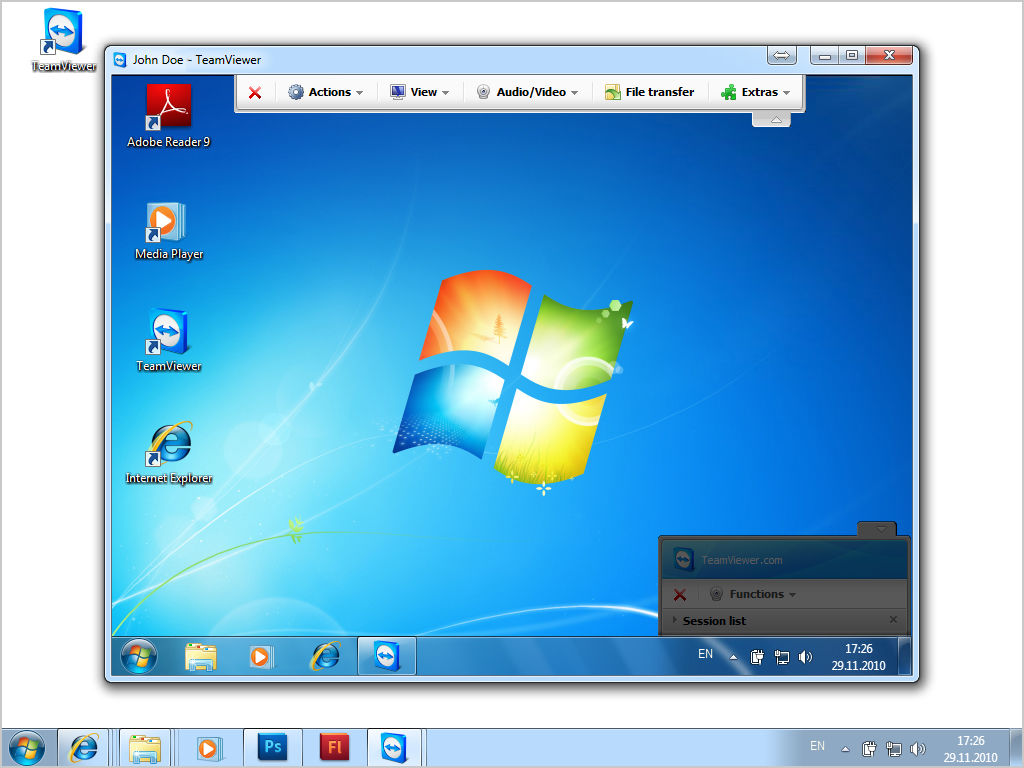Expand the Audio/Video menu
This screenshot has height=768, width=1024.
tap(527, 92)
